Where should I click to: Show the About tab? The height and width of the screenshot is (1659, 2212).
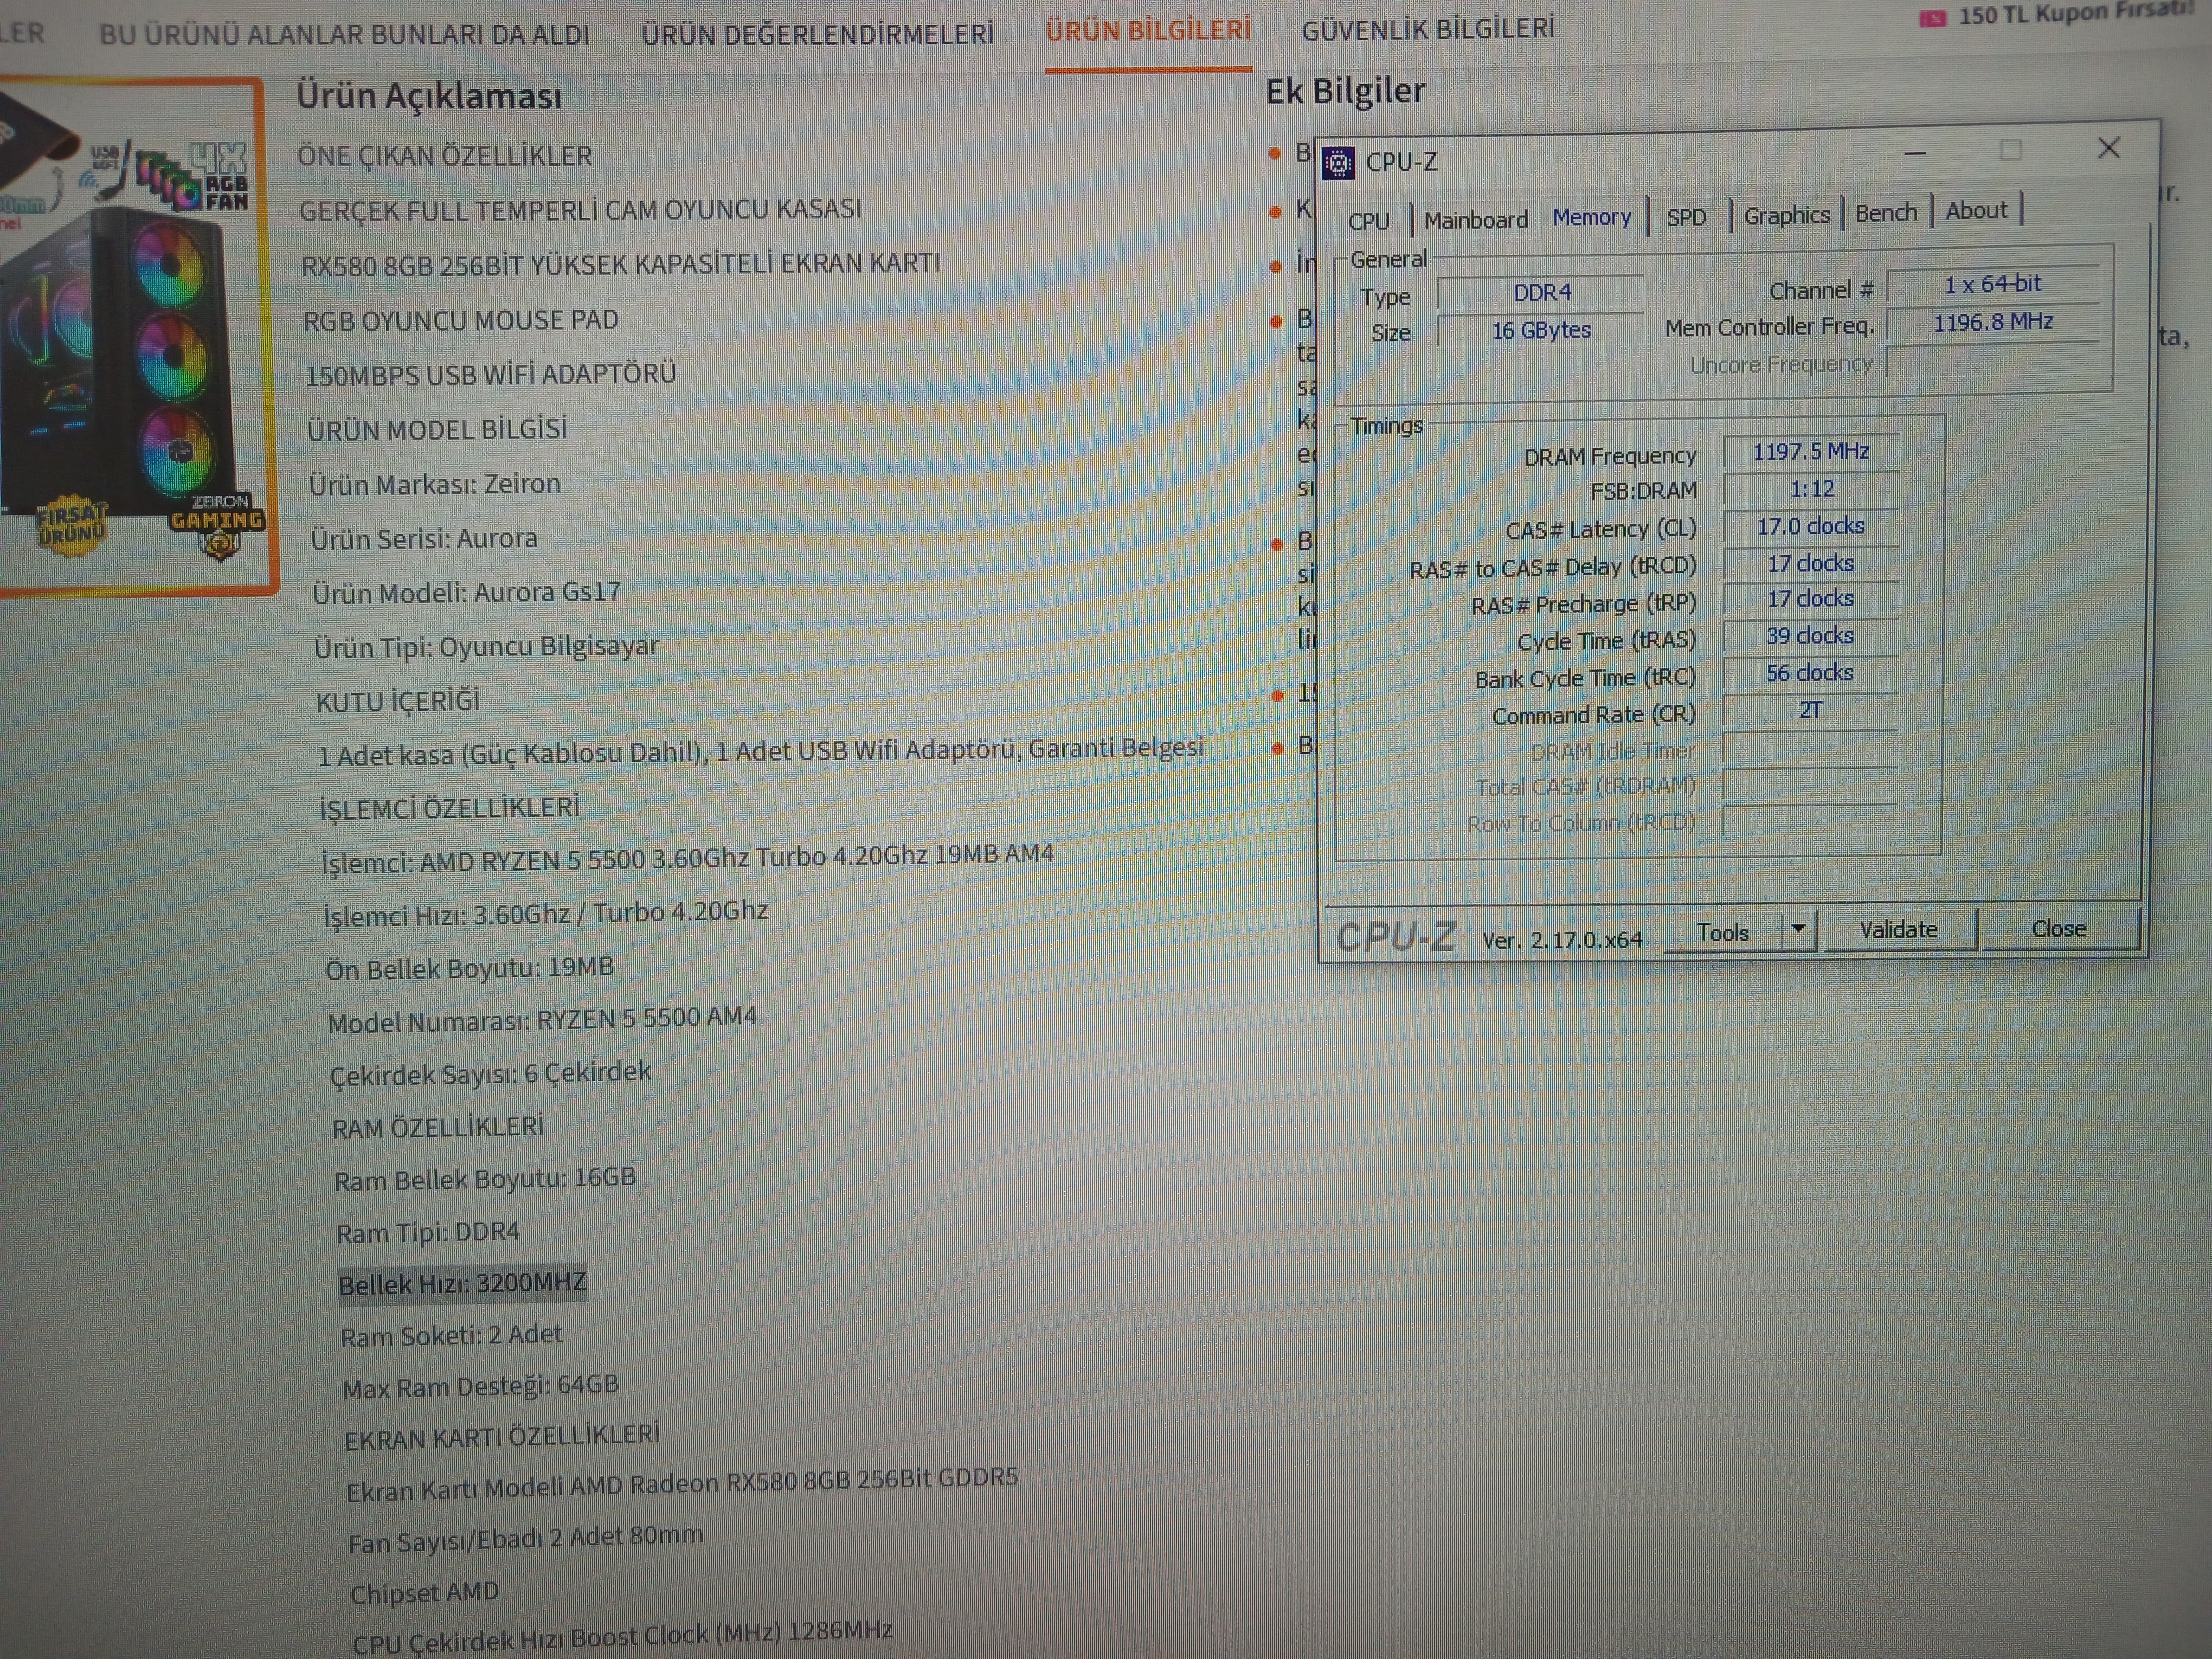pos(1976,211)
